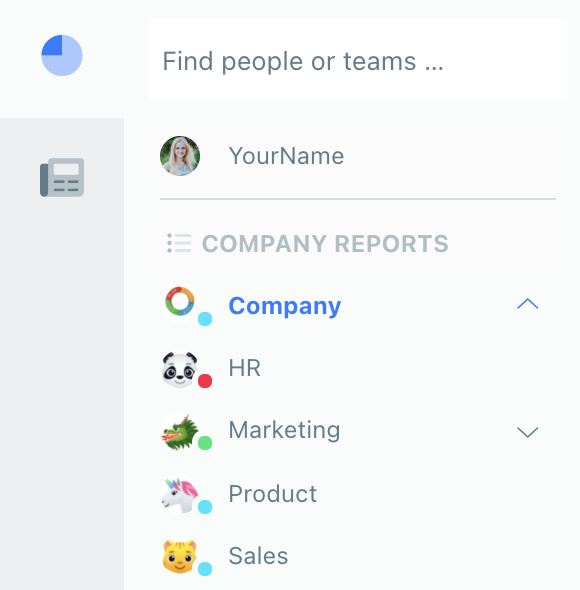
Task: Open the pie chart app logo
Action: (62, 55)
